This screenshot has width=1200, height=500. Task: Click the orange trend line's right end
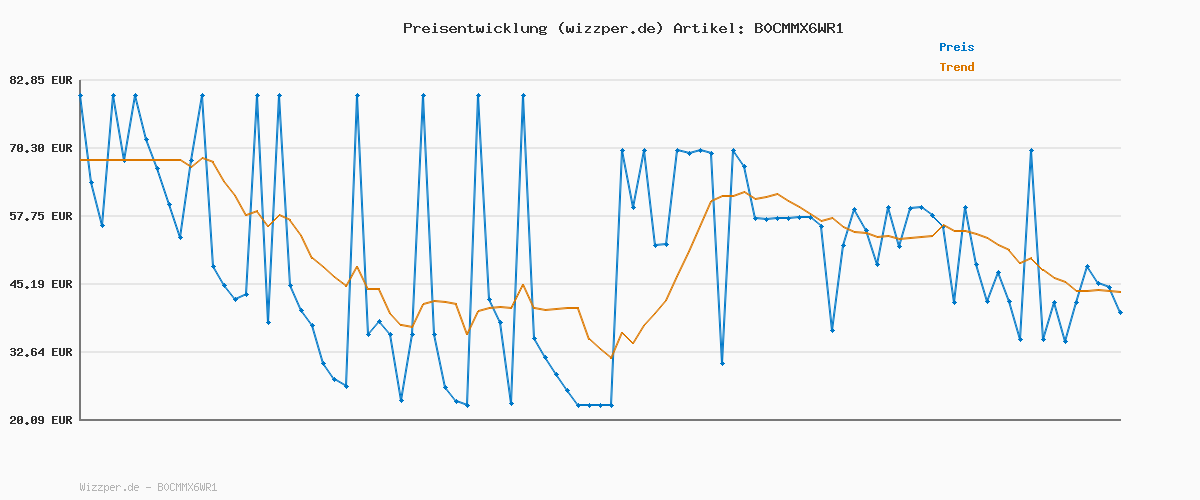click(1120, 292)
